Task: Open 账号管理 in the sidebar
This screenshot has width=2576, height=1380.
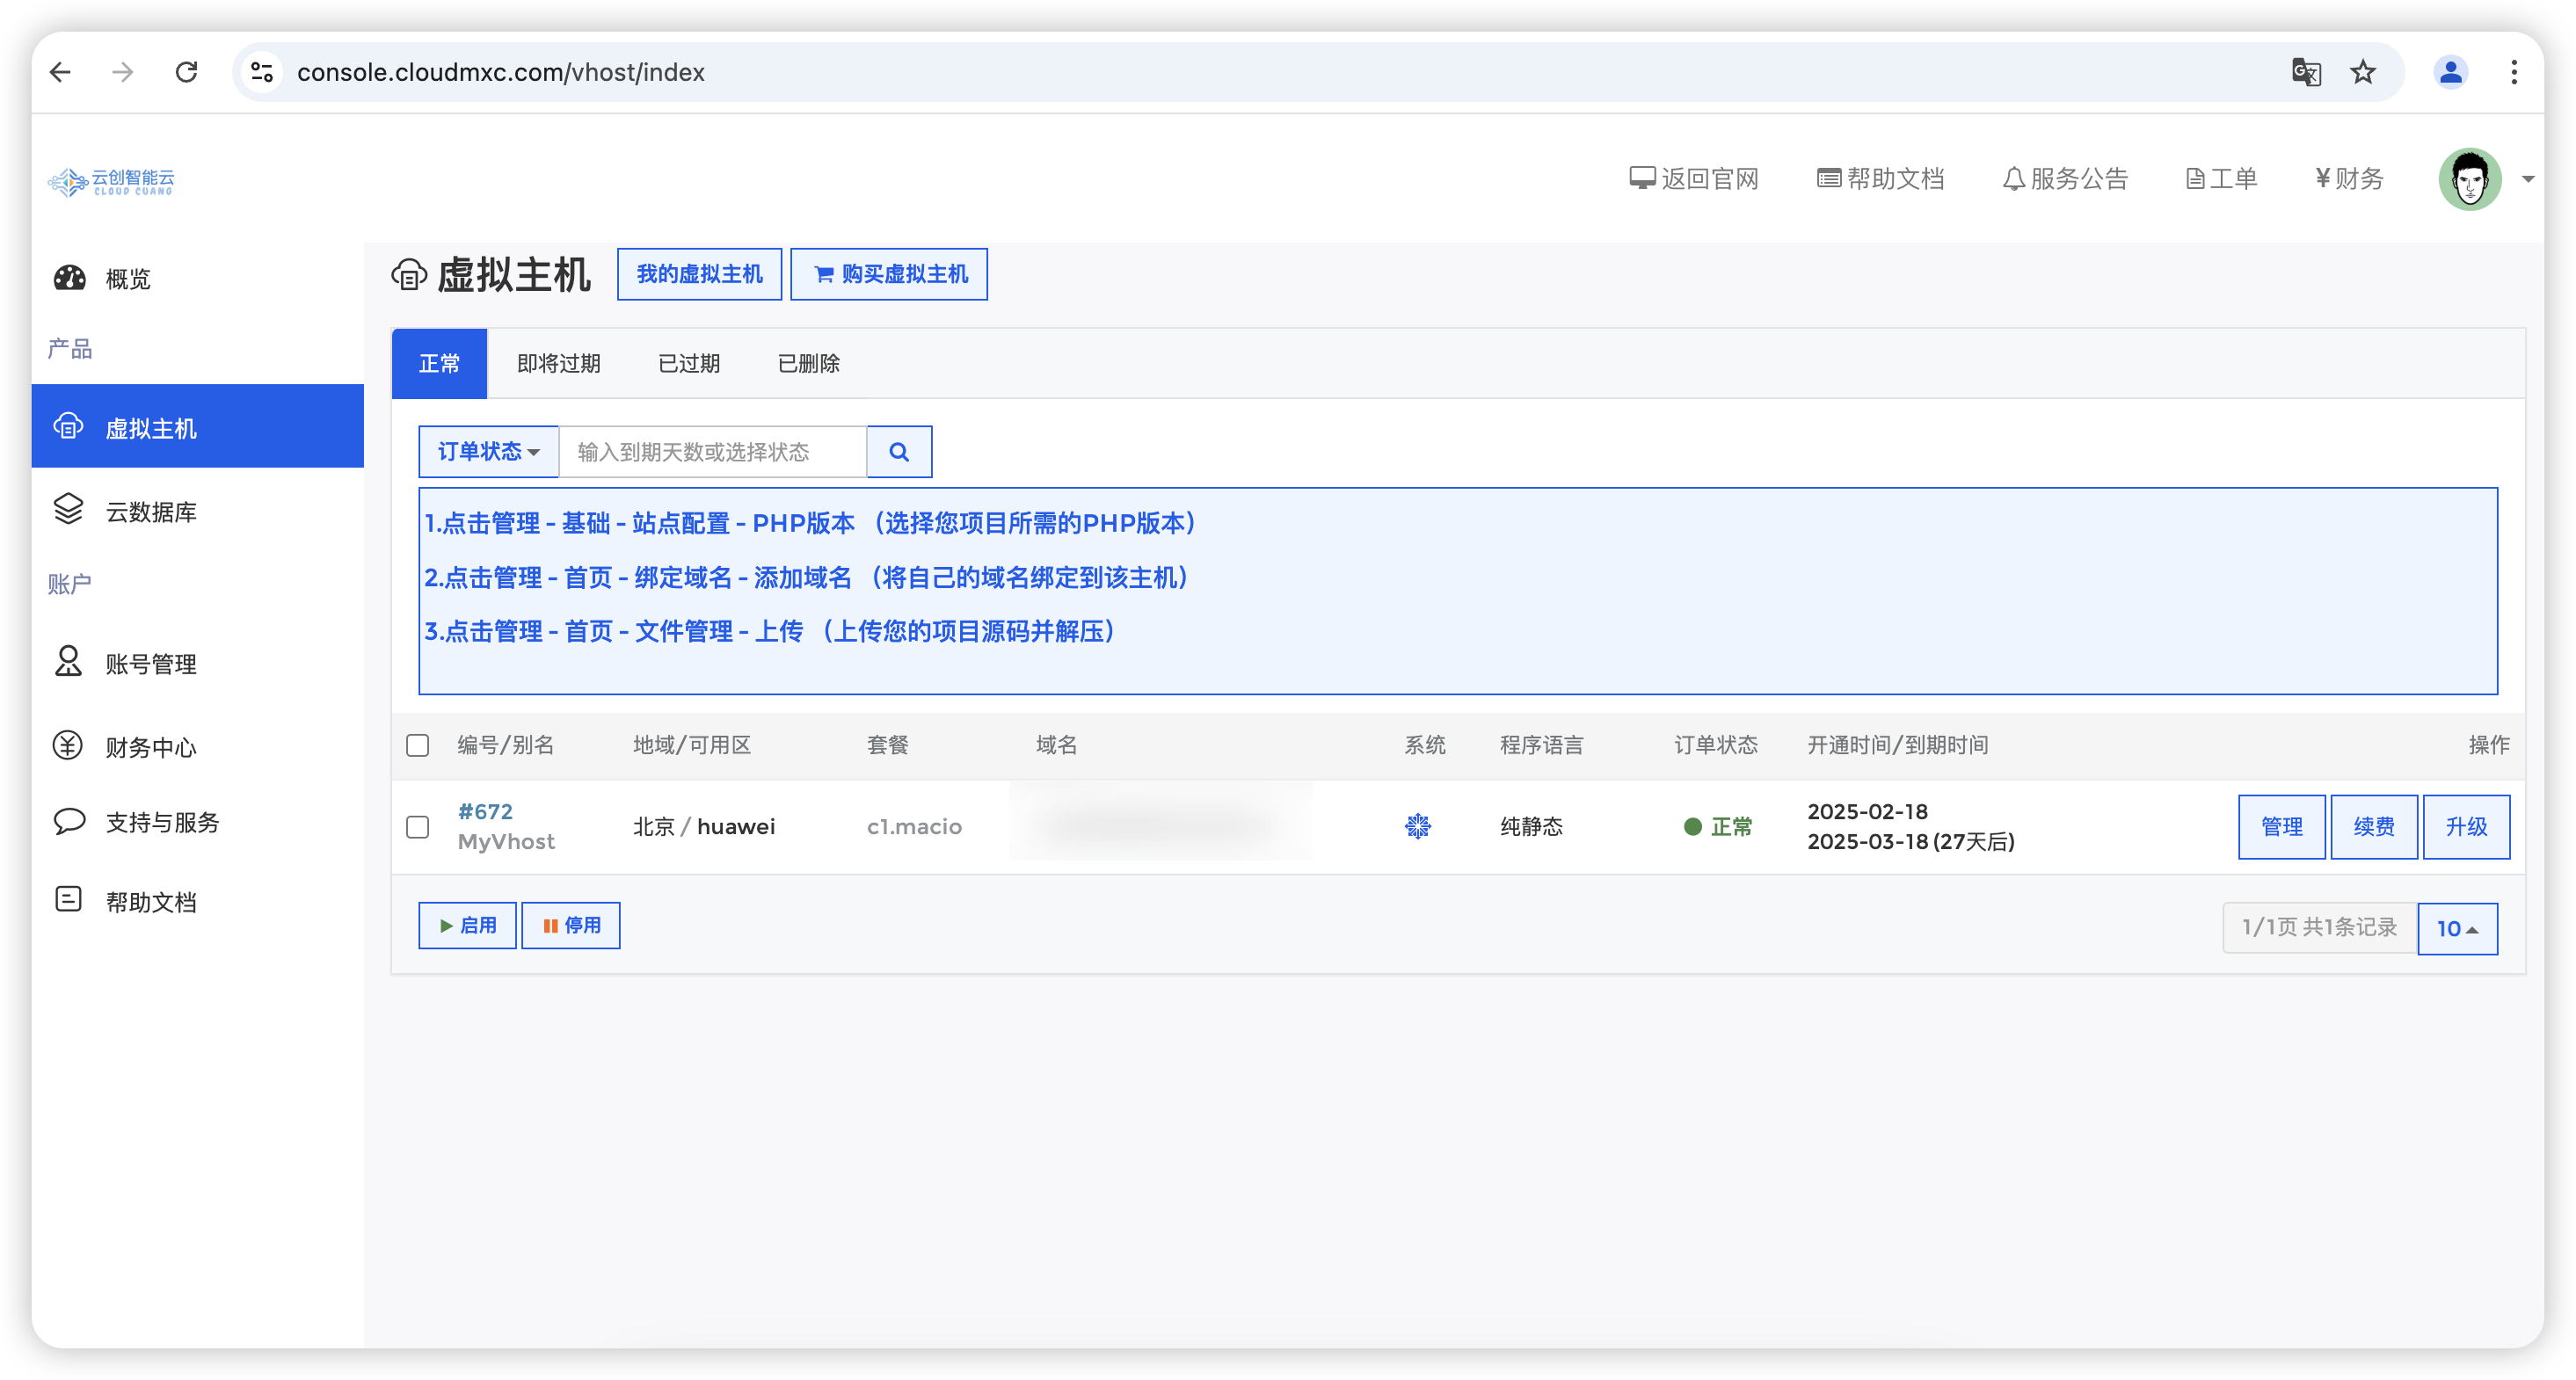Action: pyautogui.click(x=198, y=663)
